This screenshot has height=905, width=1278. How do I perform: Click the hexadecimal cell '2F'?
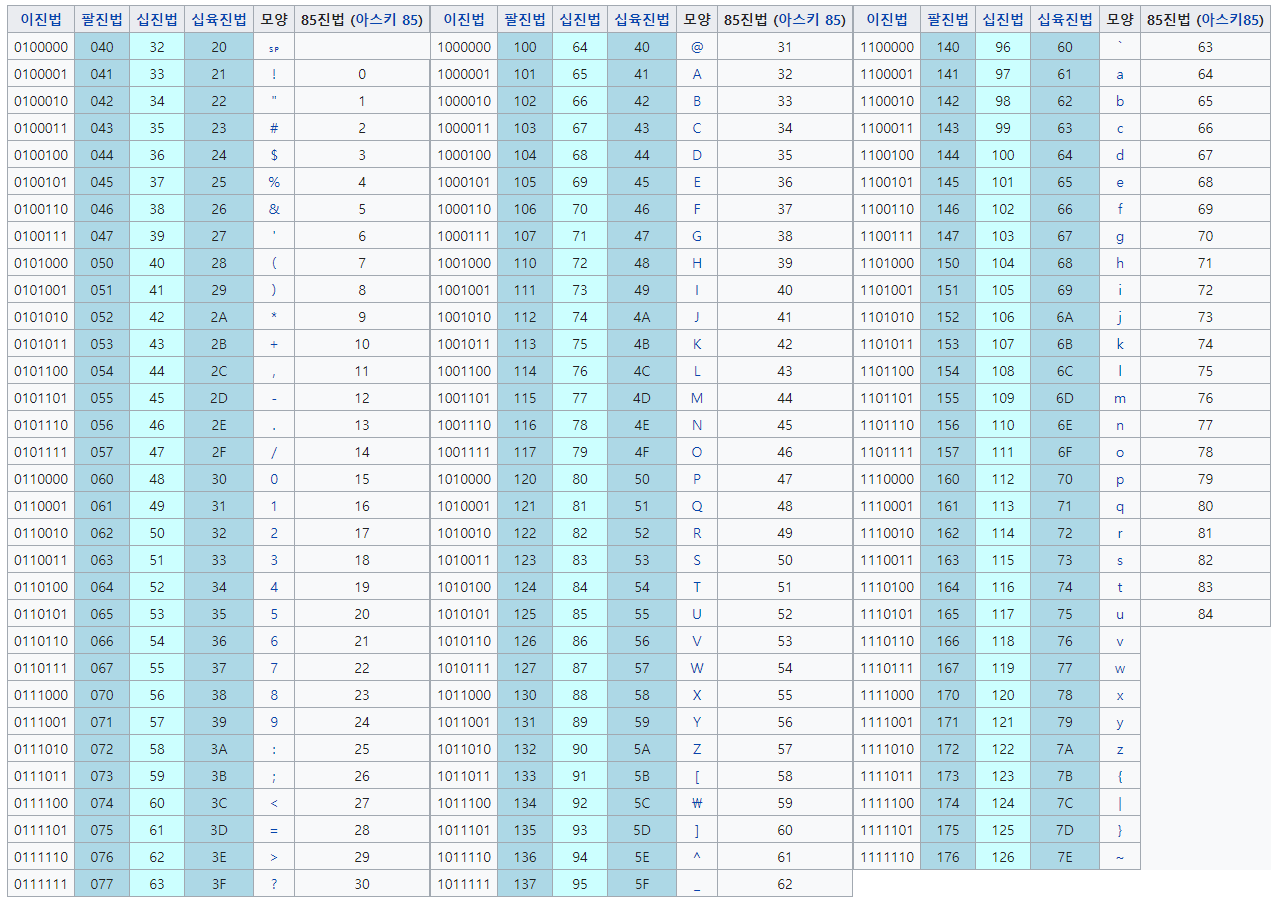point(219,452)
